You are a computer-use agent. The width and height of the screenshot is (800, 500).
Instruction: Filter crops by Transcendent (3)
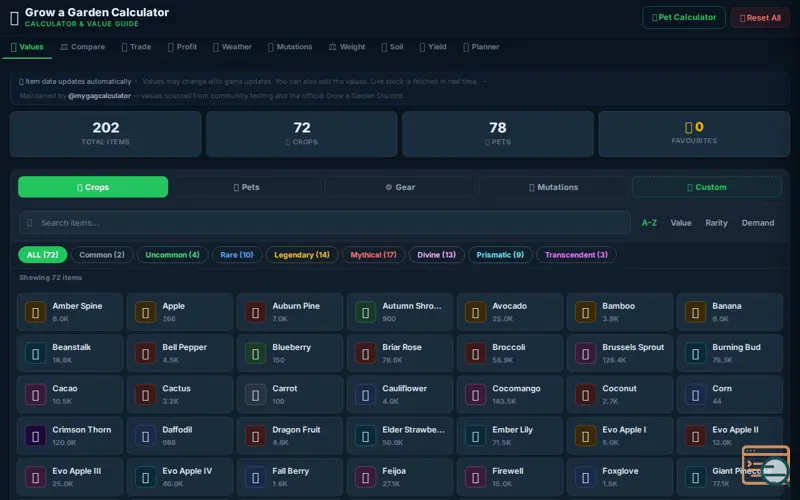tap(576, 255)
